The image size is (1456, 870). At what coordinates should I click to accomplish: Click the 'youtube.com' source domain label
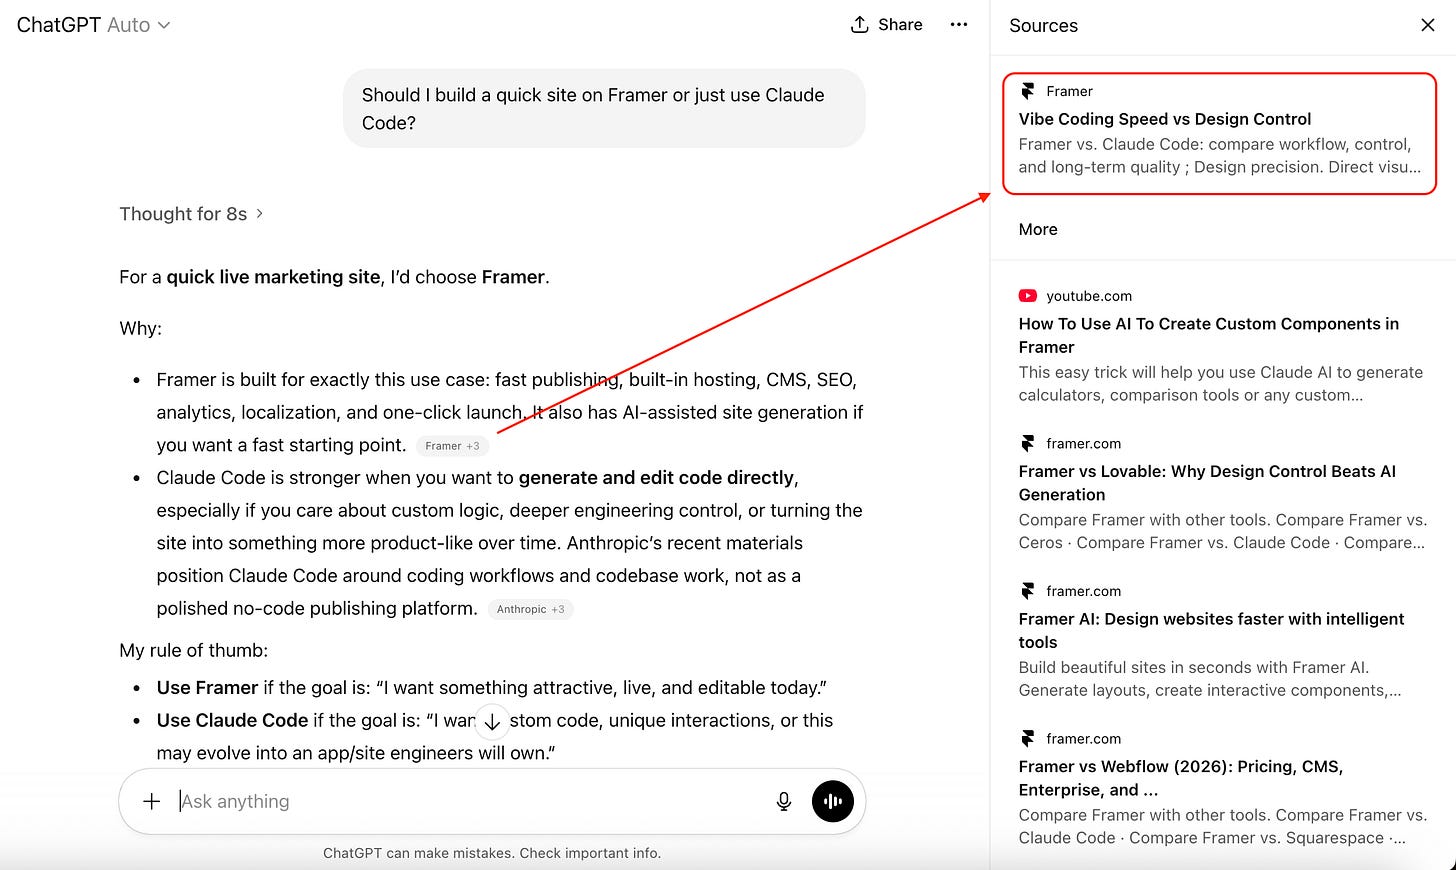[x=1089, y=296]
